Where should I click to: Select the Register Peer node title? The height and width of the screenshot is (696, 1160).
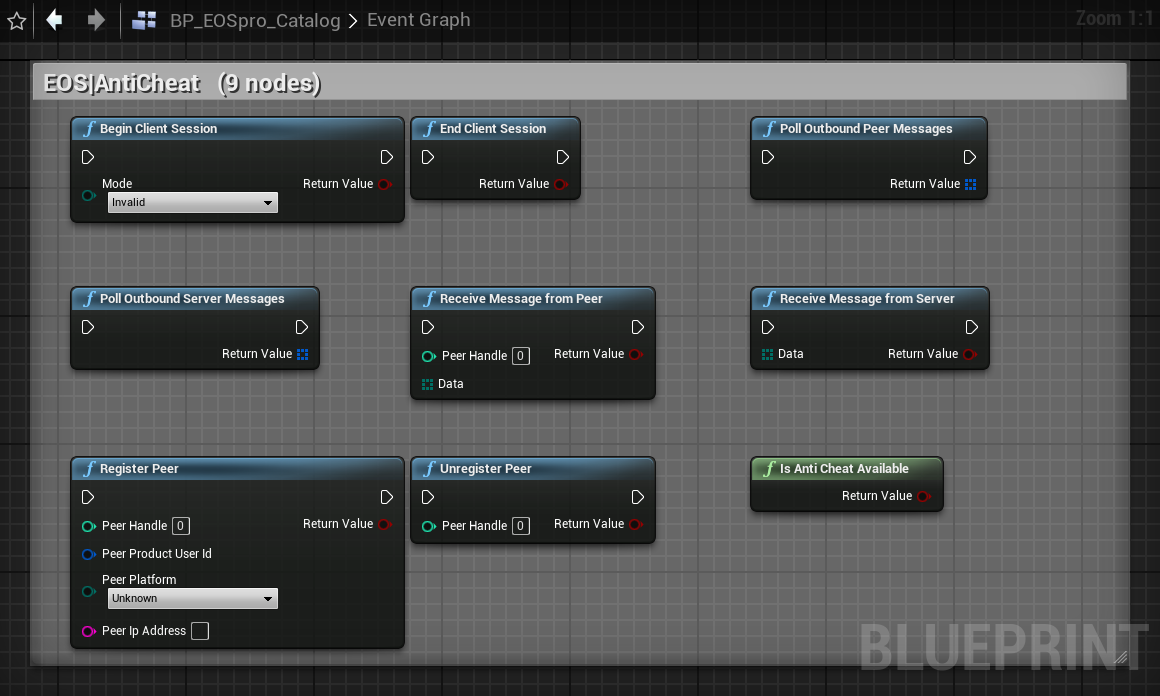click(139, 469)
